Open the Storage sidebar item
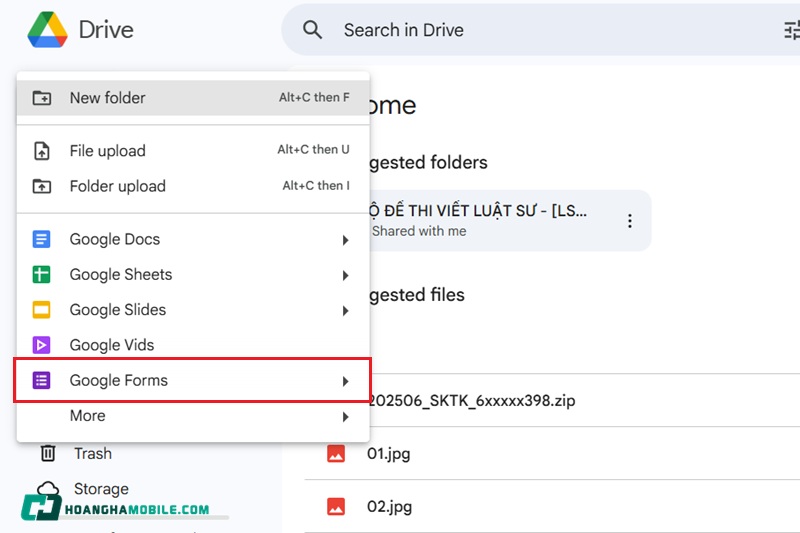This screenshot has width=800, height=533. pos(100,489)
